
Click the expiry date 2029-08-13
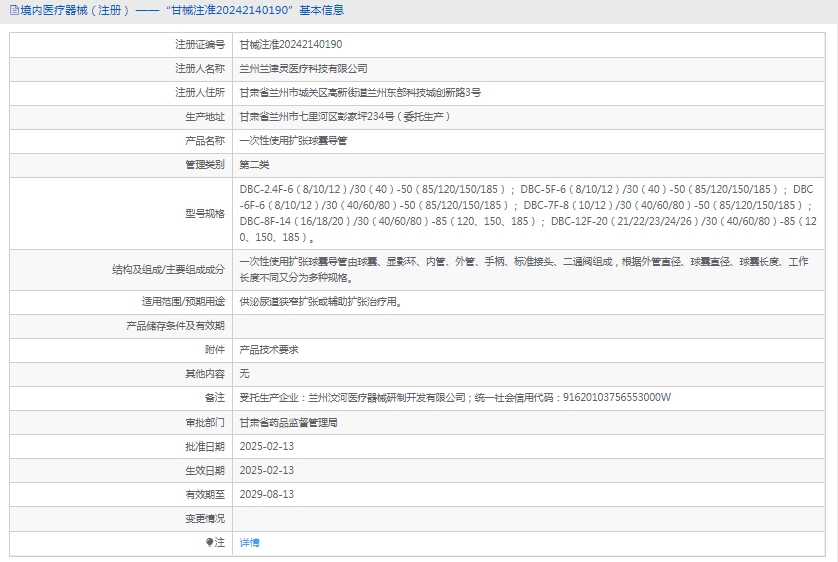coord(267,494)
